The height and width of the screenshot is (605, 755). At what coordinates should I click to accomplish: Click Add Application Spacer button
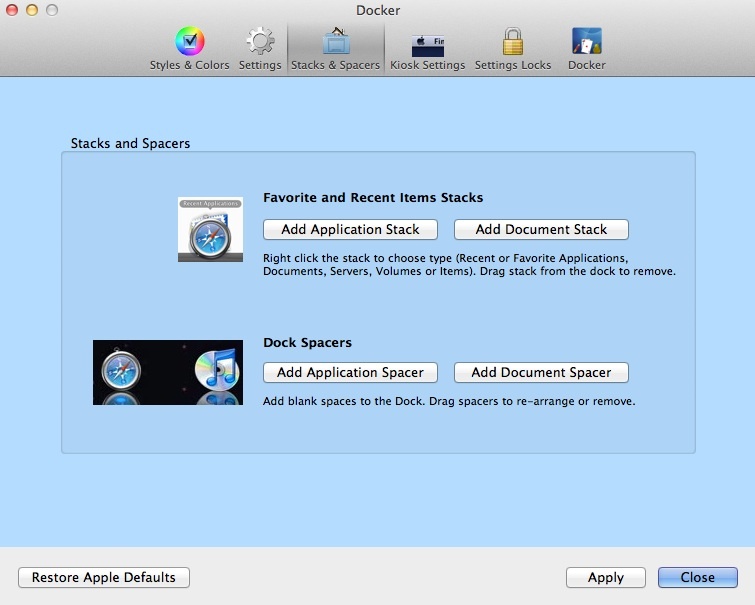click(x=350, y=372)
